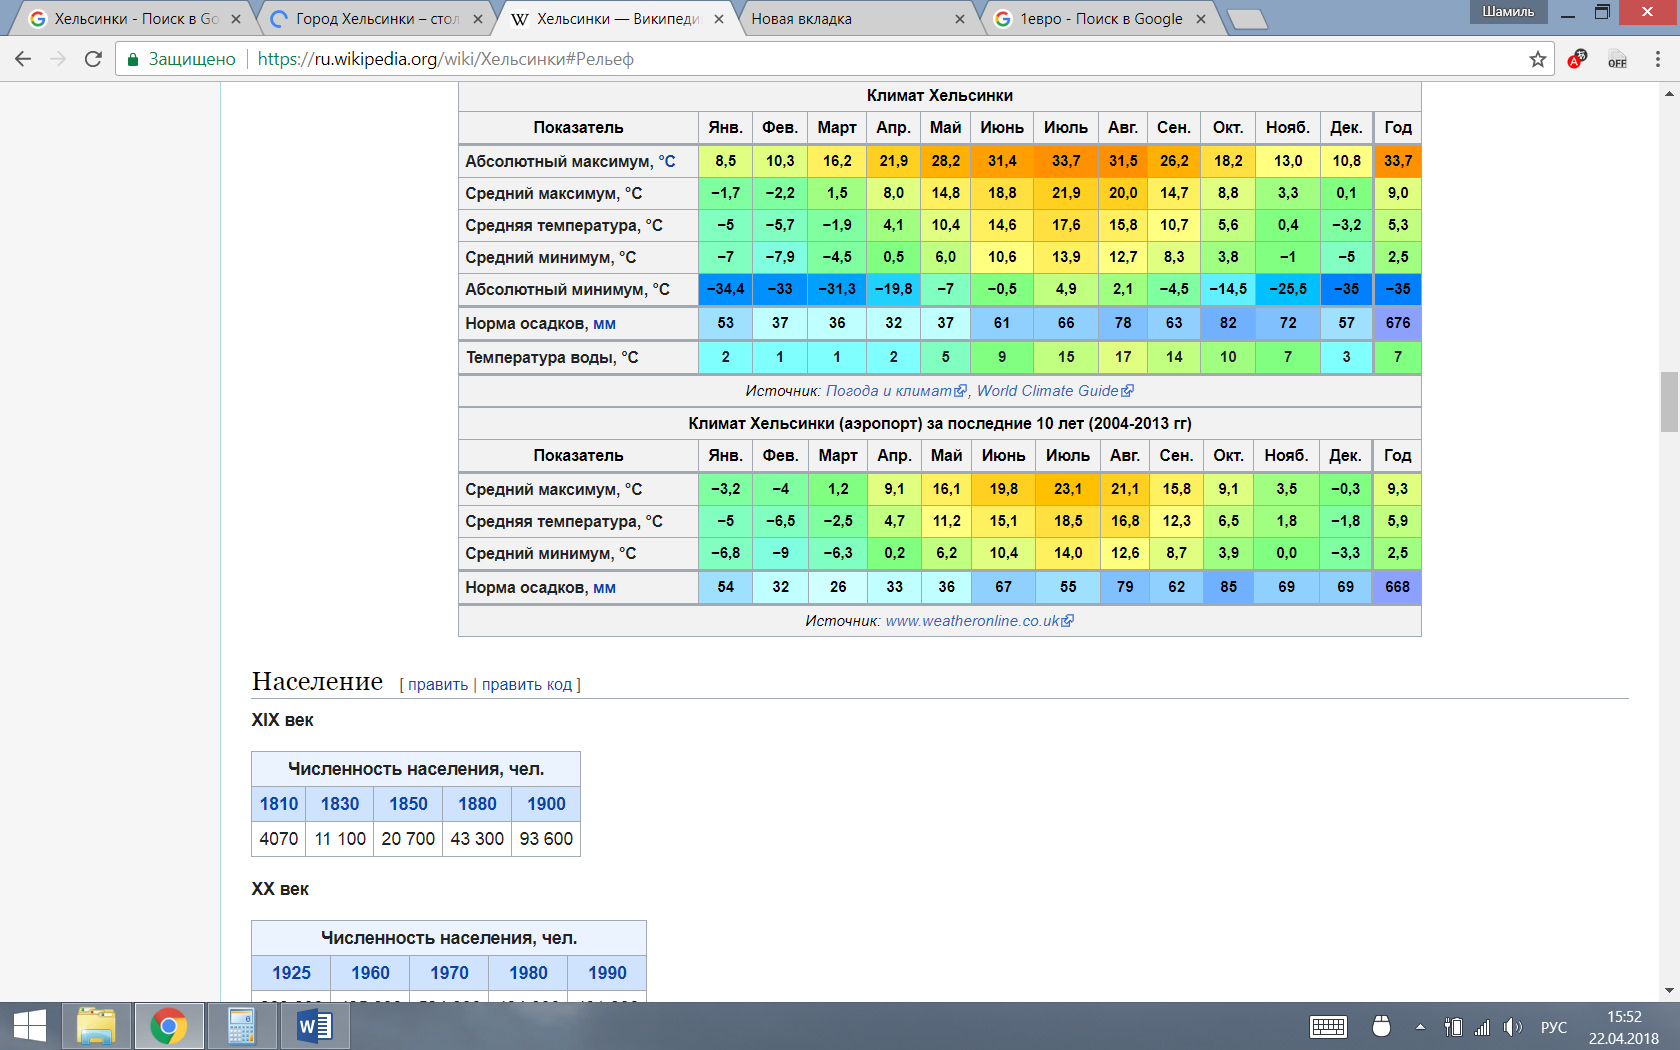The image size is (1680, 1050).
Task: Show hidden system tray icons
Action: click(1420, 1027)
